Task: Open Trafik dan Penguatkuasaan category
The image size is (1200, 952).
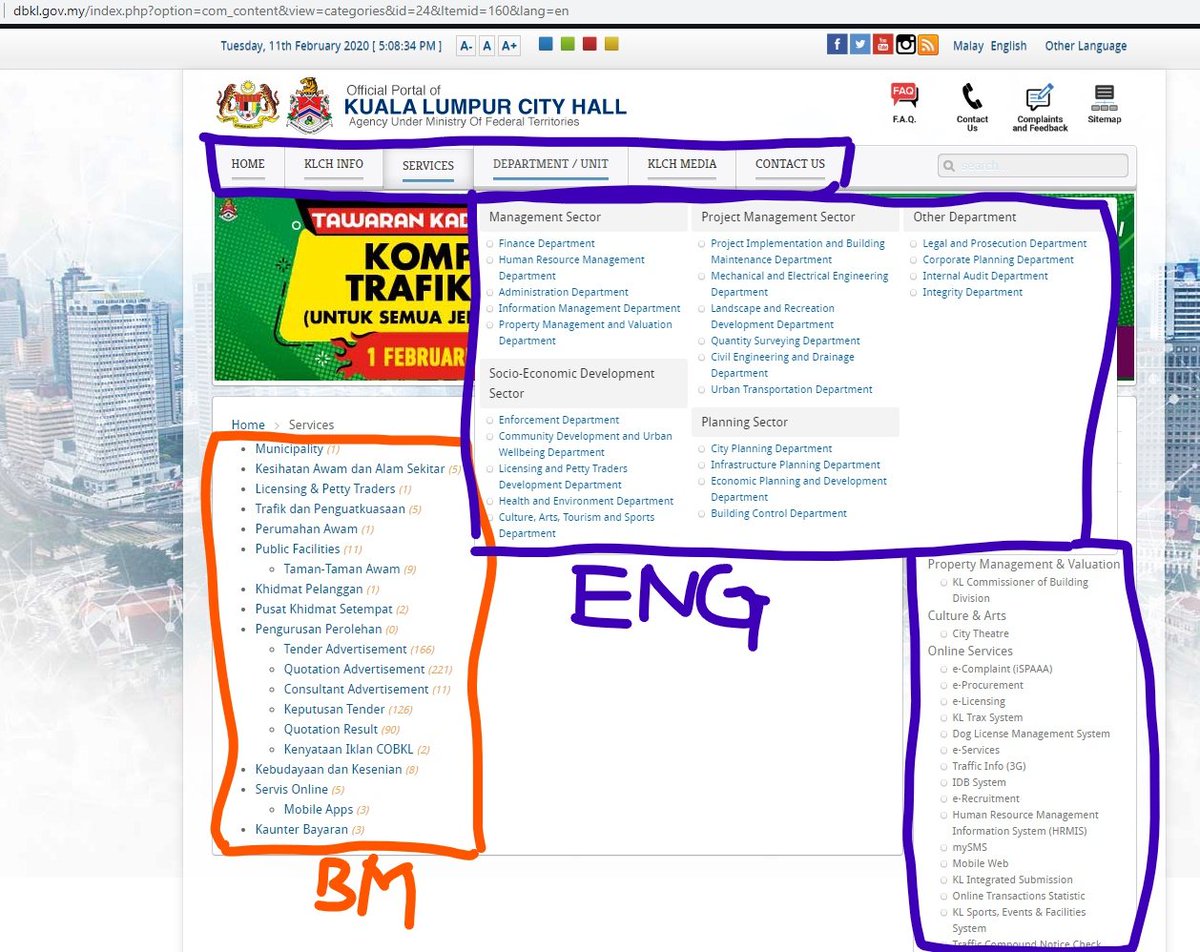Action: click(x=330, y=510)
